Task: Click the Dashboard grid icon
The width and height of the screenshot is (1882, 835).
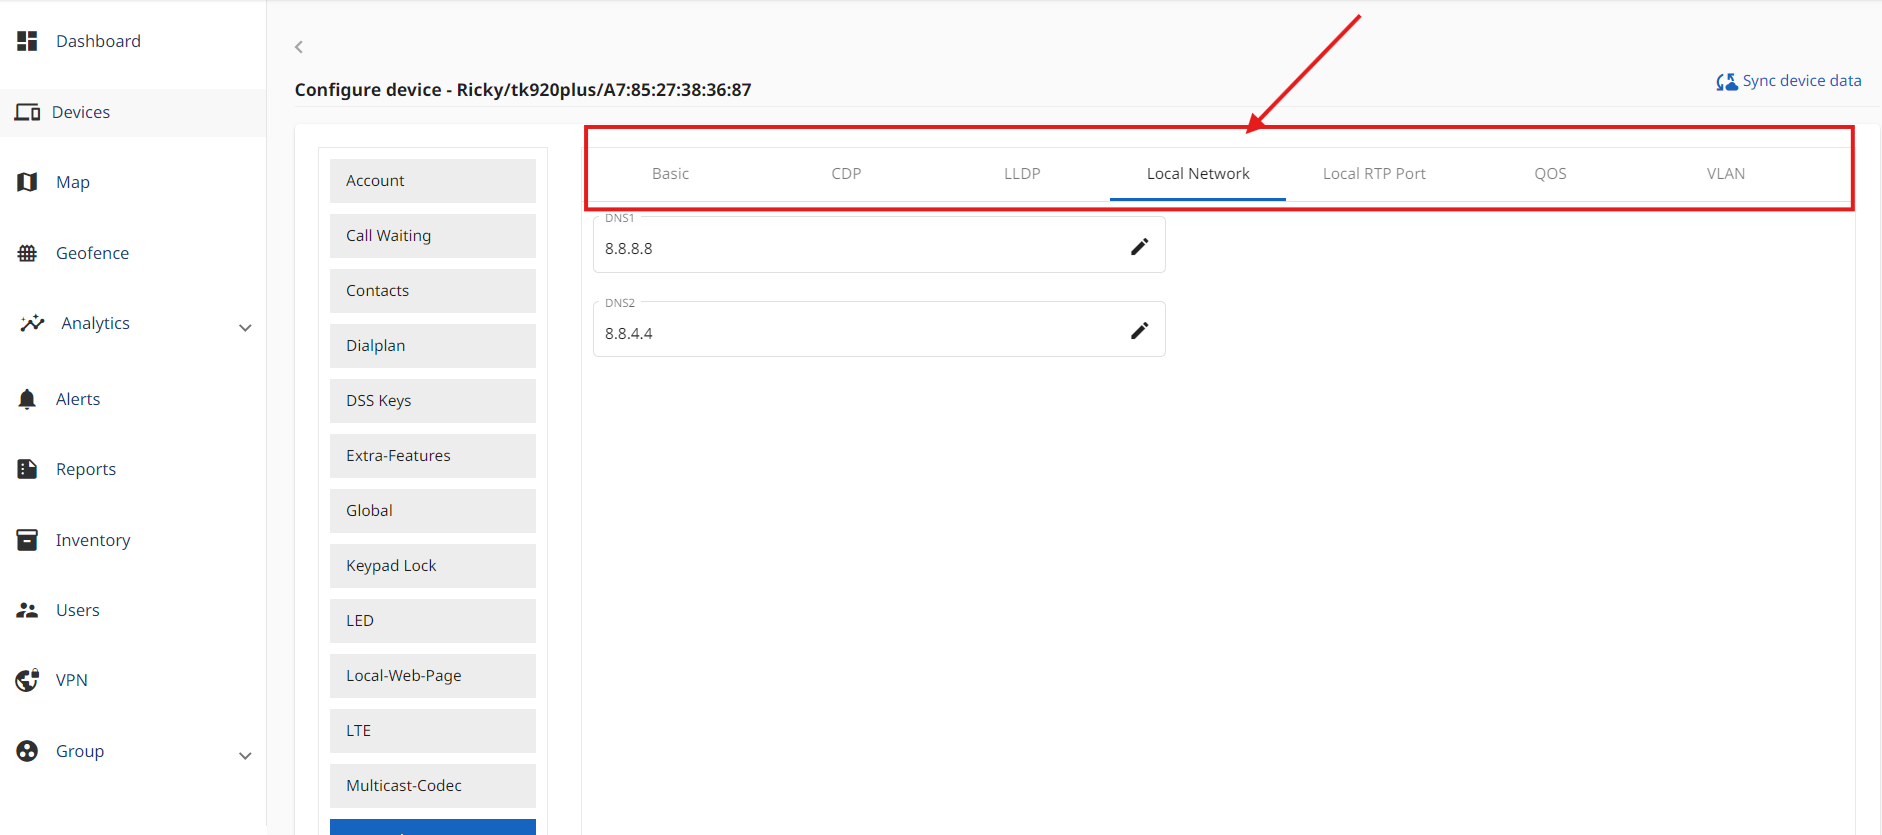Action: (27, 41)
